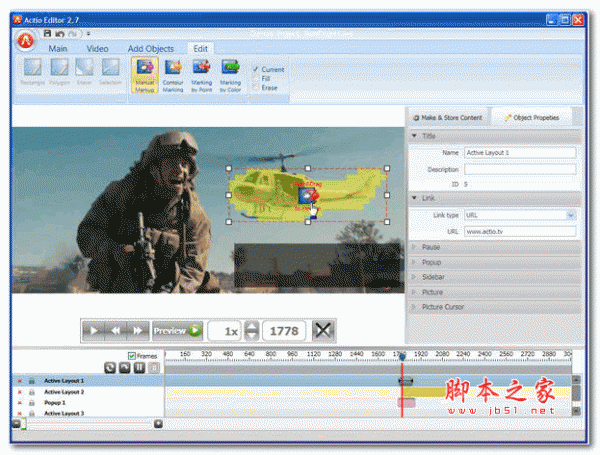Select the Rectangle drawing tool
The width and height of the screenshot is (600, 455).
pyautogui.click(x=33, y=72)
